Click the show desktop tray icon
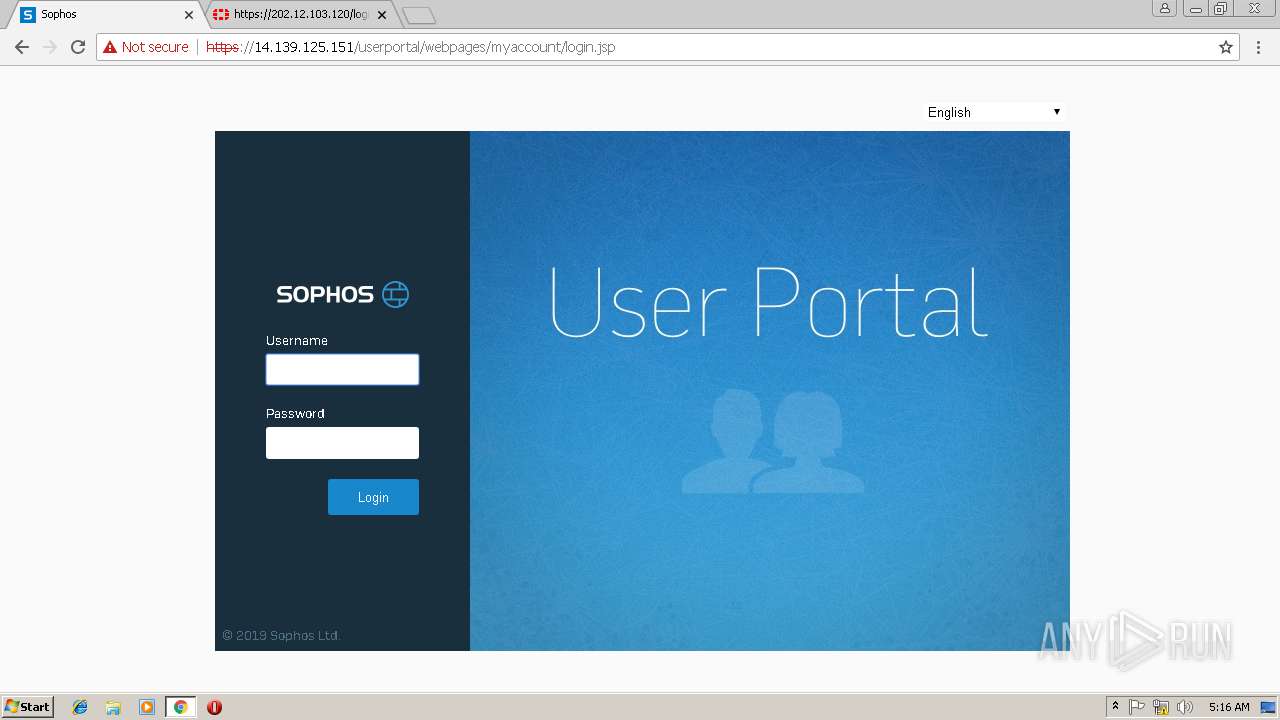Image resolution: width=1280 pixels, height=720 pixels. tap(1268, 707)
